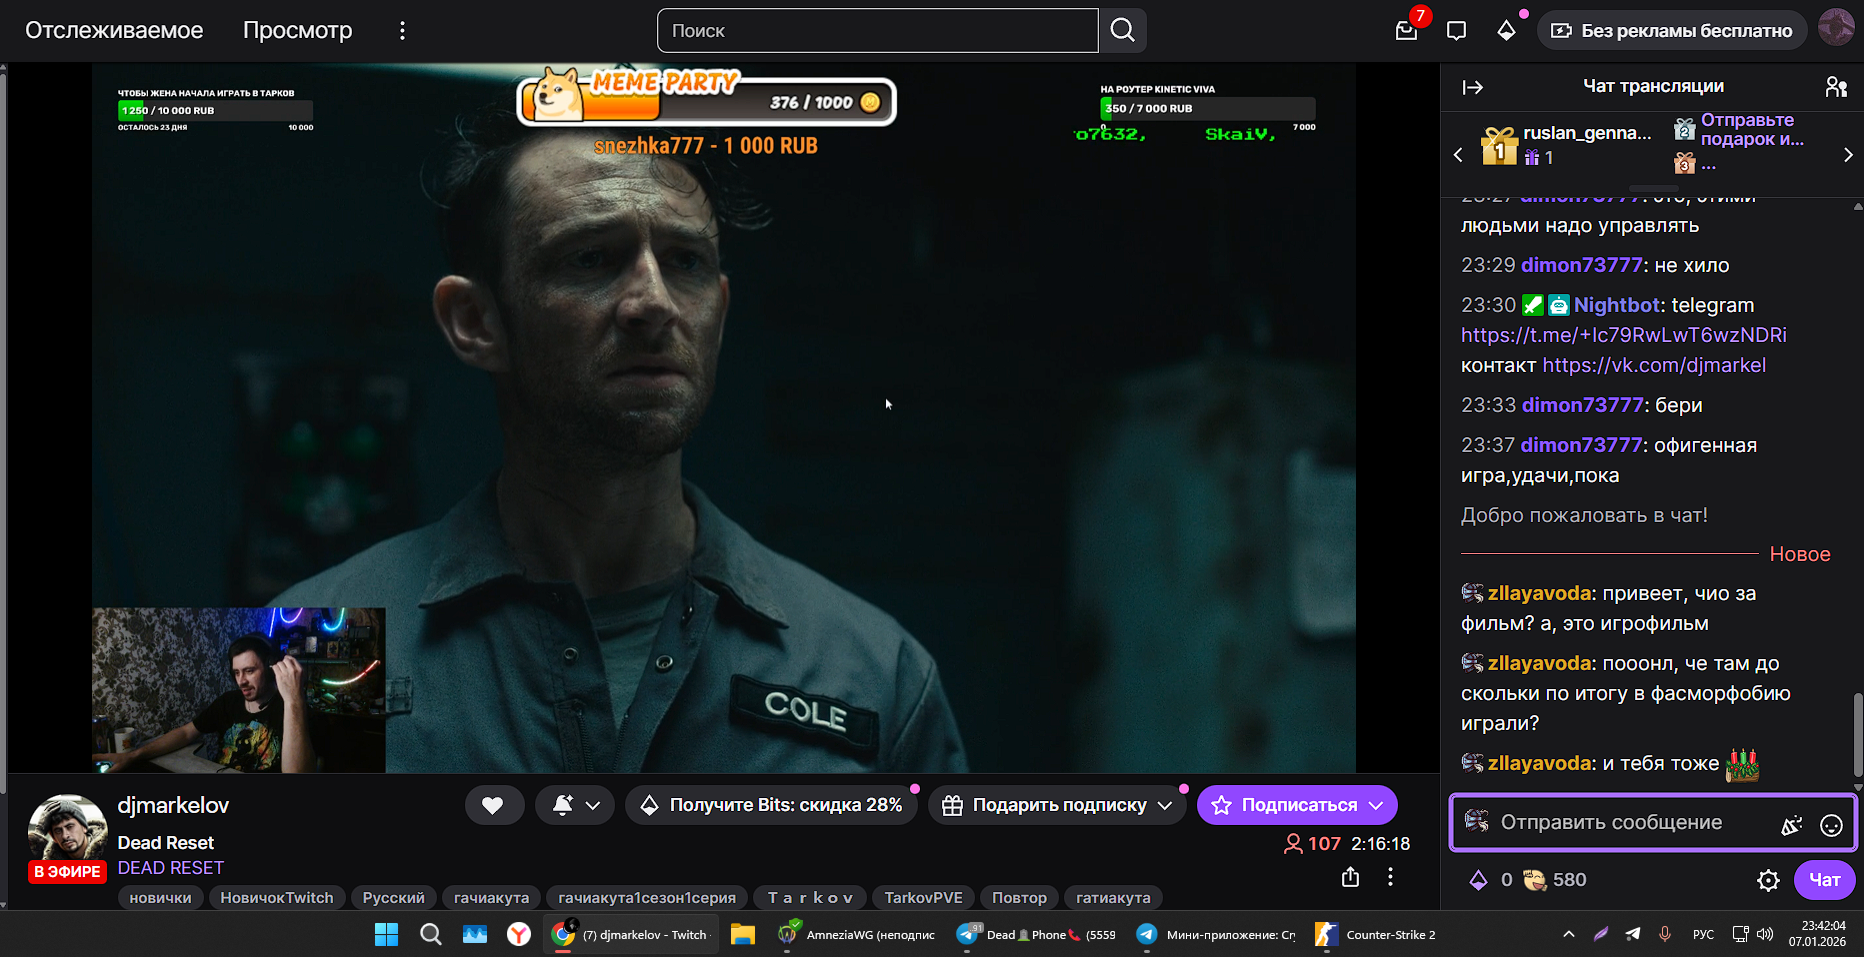1864x957 pixels.
Task: Open the DEAD RESET game category link
Action: pyautogui.click(x=171, y=868)
